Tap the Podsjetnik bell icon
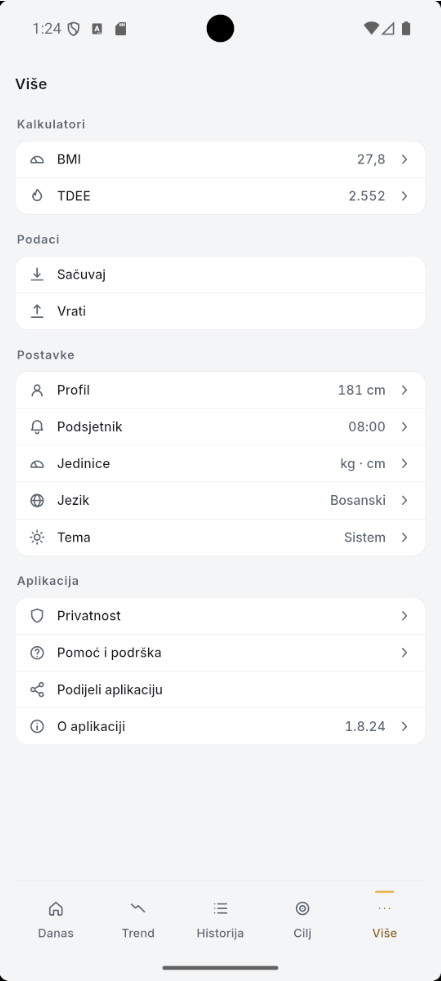Screen dimensions: 441x981 point(37,427)
